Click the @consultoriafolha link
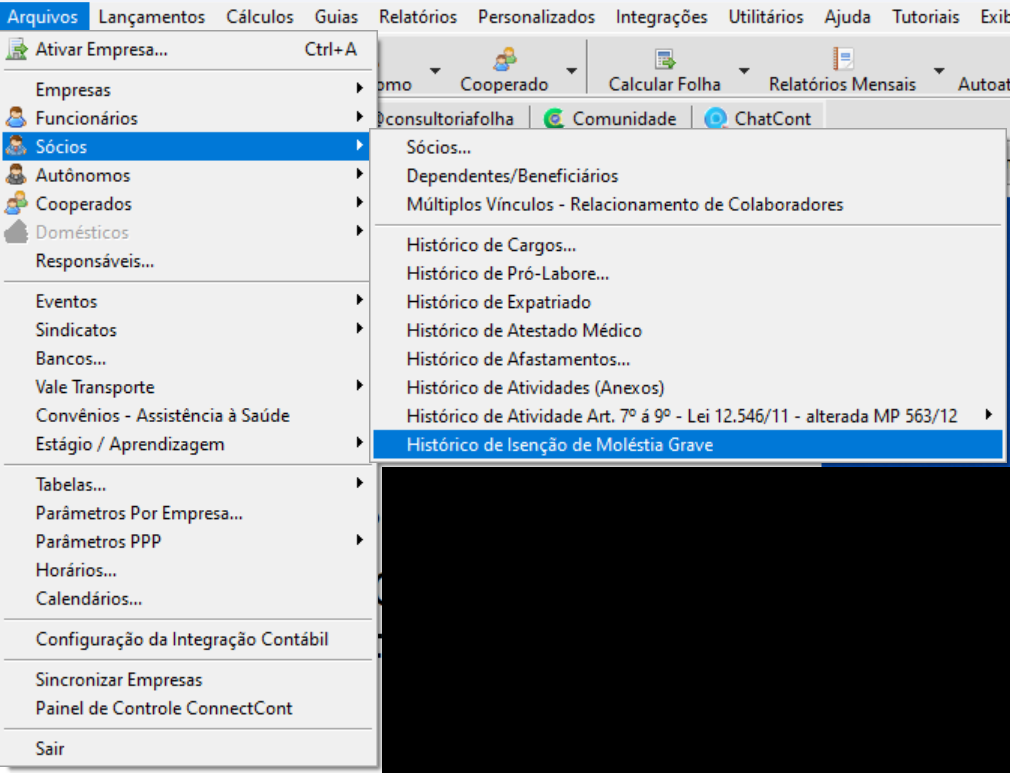1010x773 pixels. coord(444,119)
